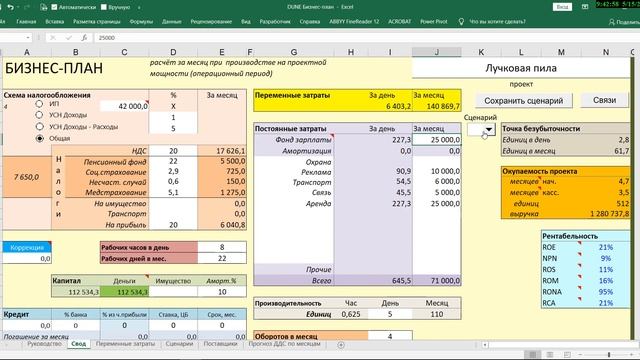Switch to the Руководство sheet tab
The height and width of the screenshot is (360, 640).
click(44, 344)
